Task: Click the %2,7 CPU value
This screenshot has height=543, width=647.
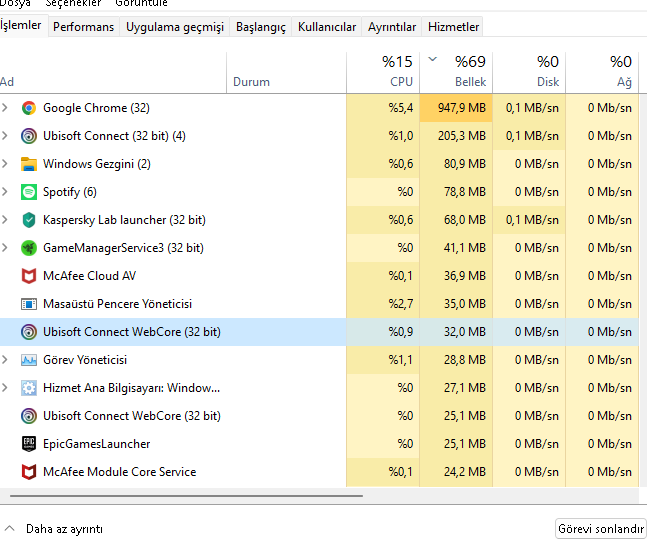Action: coord(401,304)
